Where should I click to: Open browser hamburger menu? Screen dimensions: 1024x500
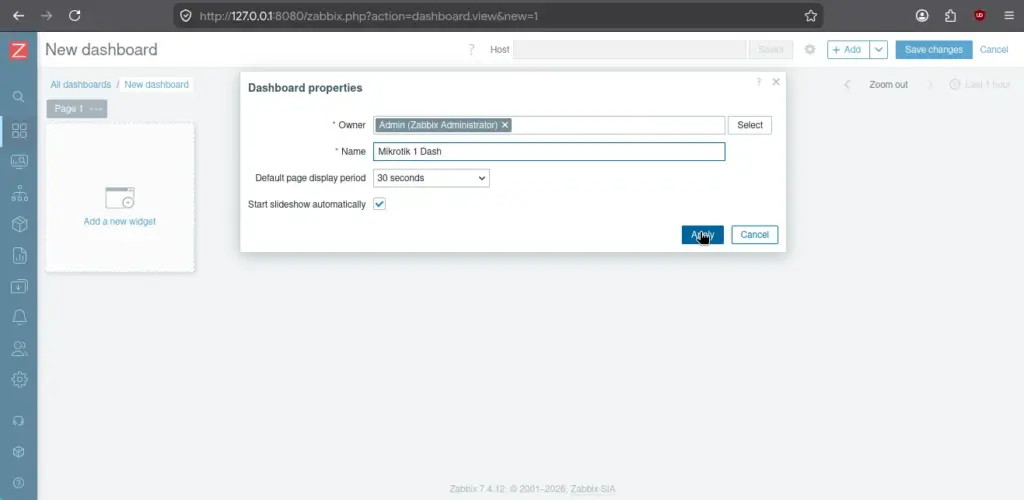[x=1009, y=16]
